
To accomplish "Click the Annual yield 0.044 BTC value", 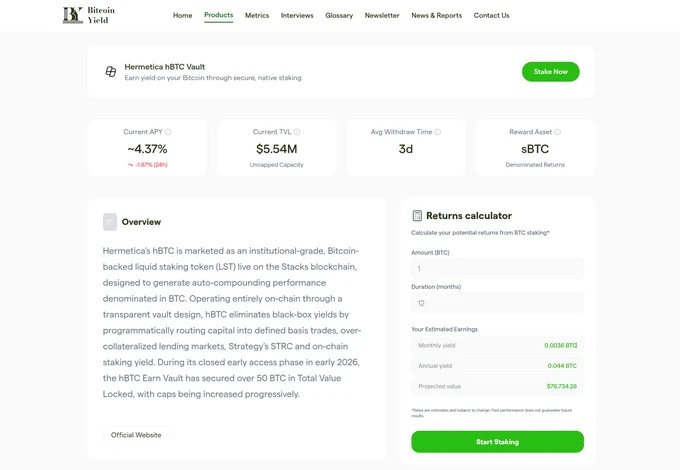I will (562, 366).
